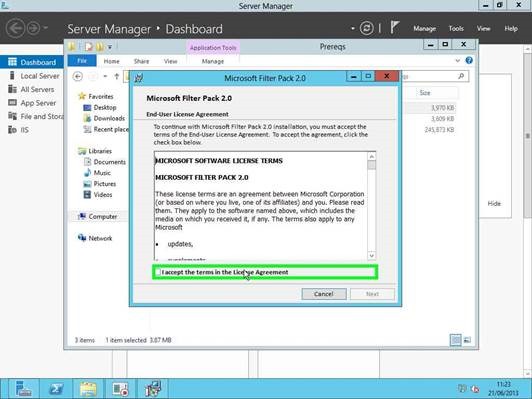Click the Next button in Filter Pack setup

coord(372,294)
